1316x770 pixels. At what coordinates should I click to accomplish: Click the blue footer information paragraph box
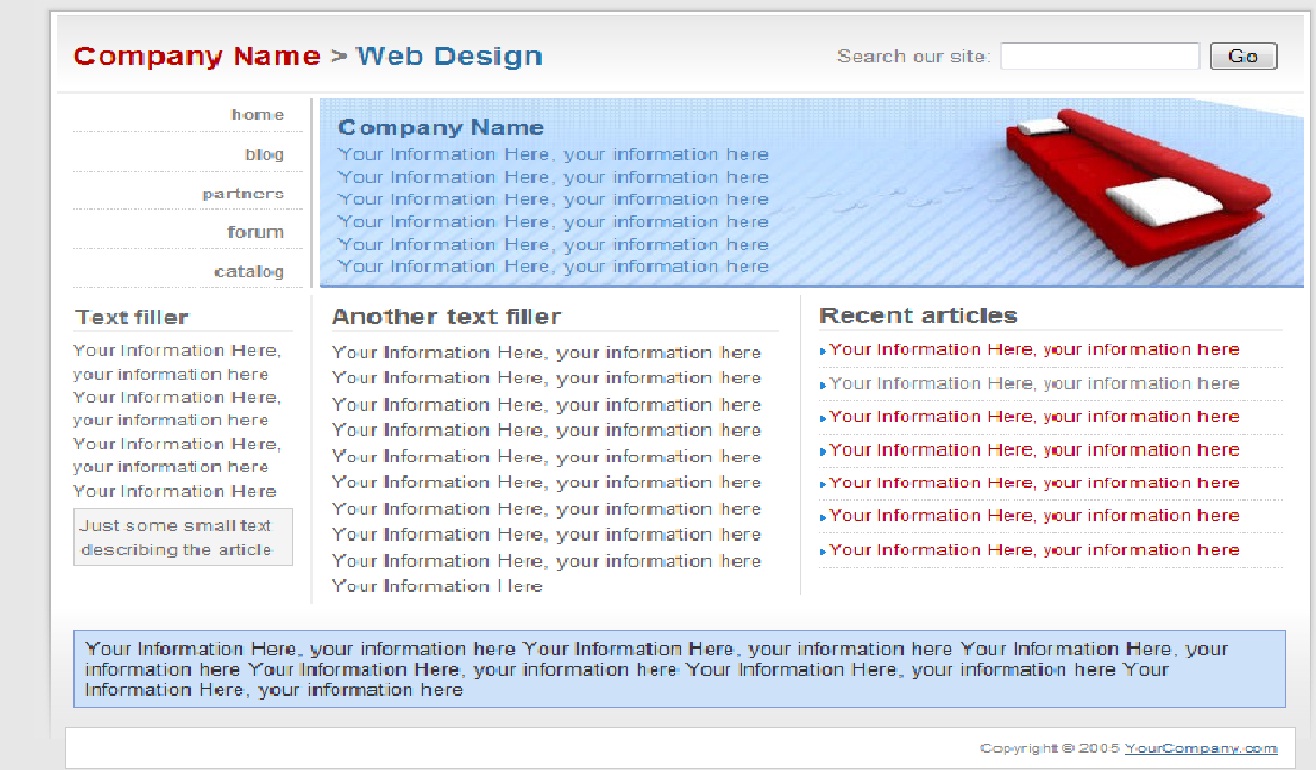pyautogui.click(x=679, y=669)
